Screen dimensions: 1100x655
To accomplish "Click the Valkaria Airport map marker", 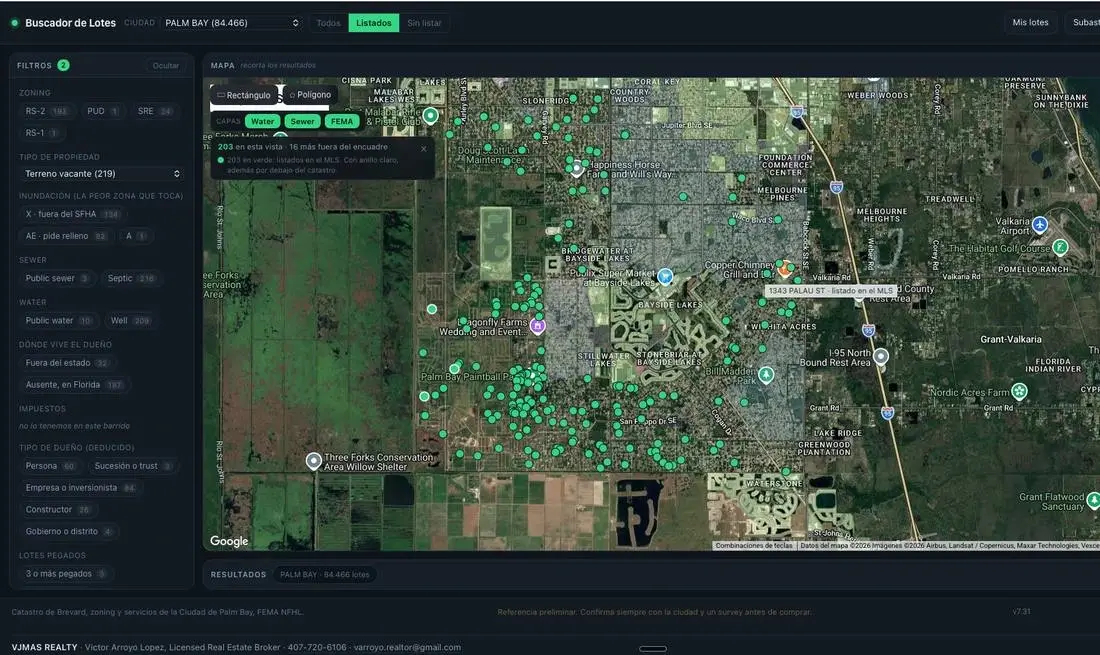I will [x=1040, y=225].
